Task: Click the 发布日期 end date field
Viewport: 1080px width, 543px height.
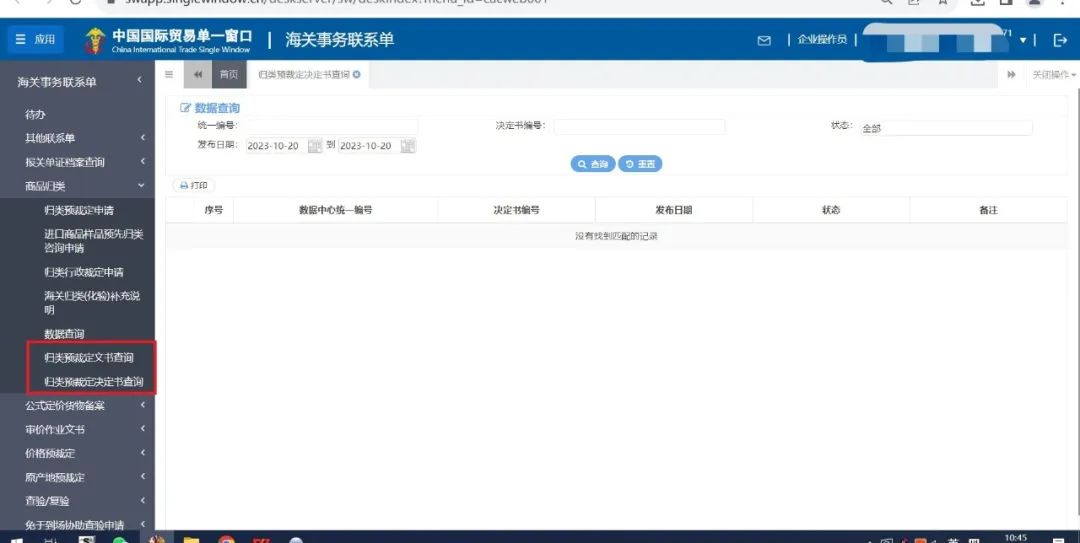Action: pyautogui.click(x=368, y=146)
